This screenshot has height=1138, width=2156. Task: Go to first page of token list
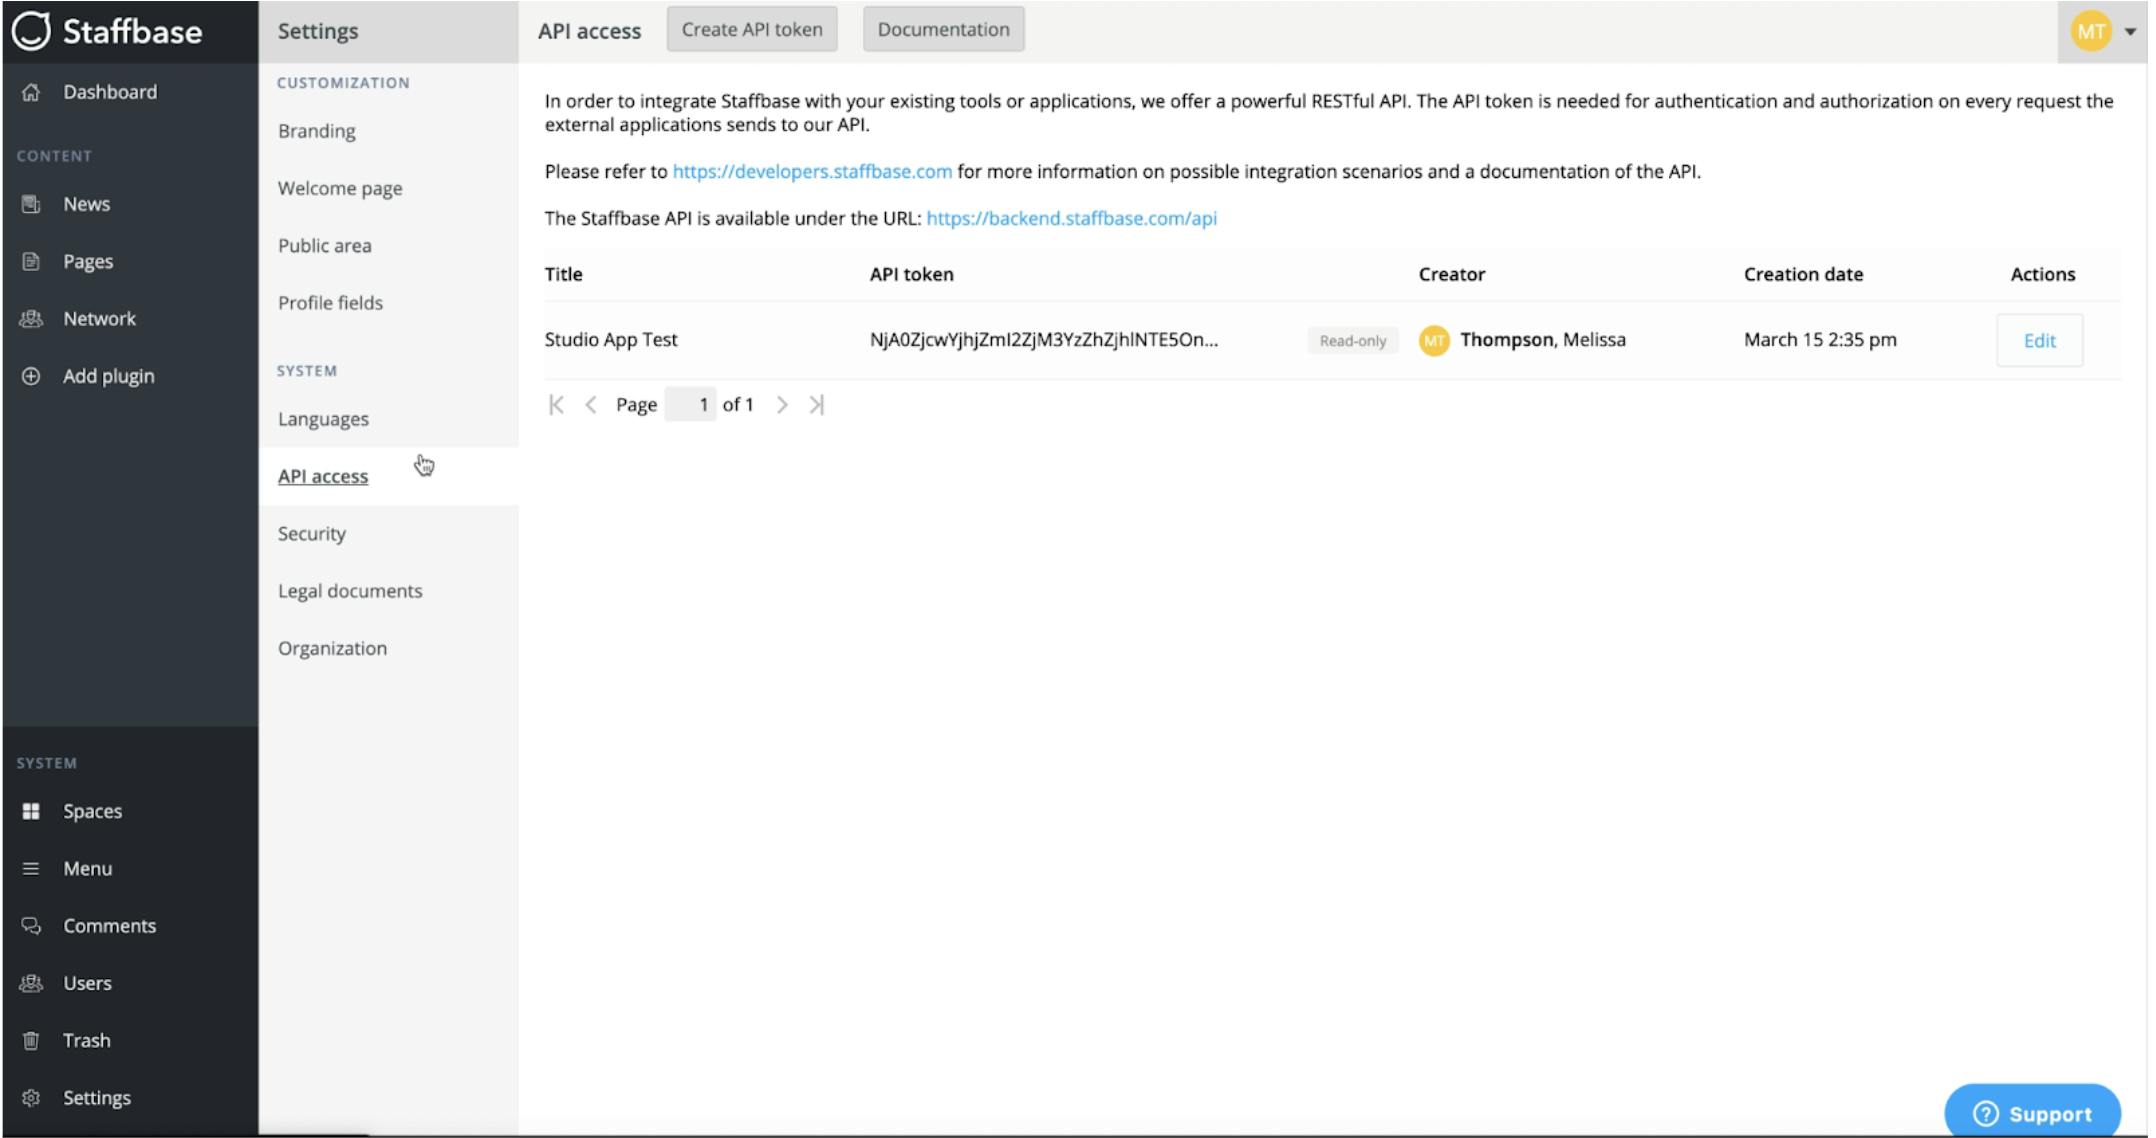click(x=557, y=405)
